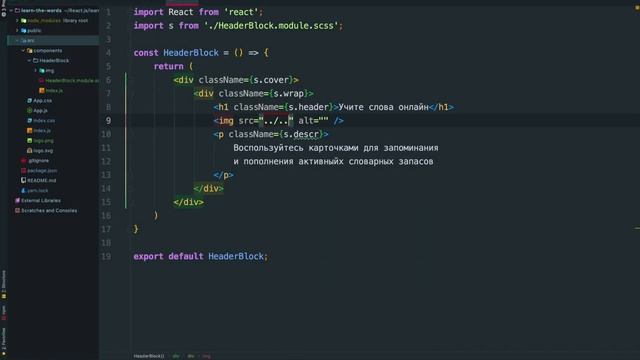Click s.header in the h1 className

309,107
